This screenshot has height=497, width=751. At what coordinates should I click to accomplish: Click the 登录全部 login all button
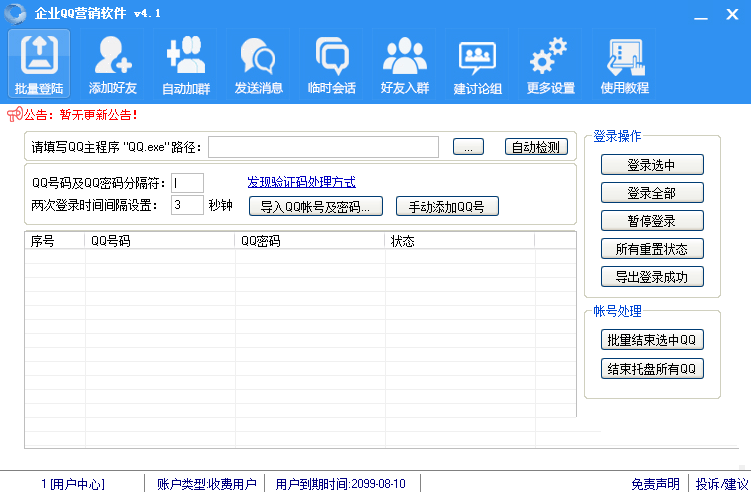652,193
